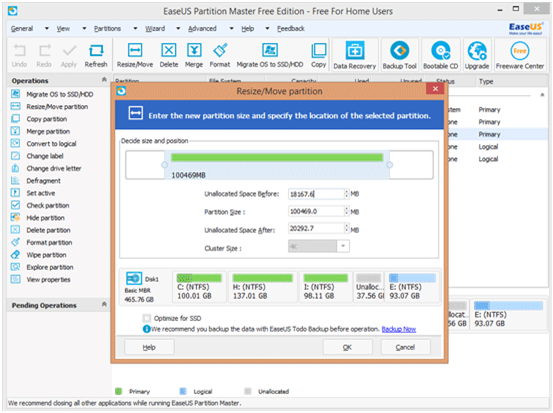Image resolution: width=553 pixels, height=413 pixels.
Task: Open the Cluster Size dropdown
Action: coord(342,246)
